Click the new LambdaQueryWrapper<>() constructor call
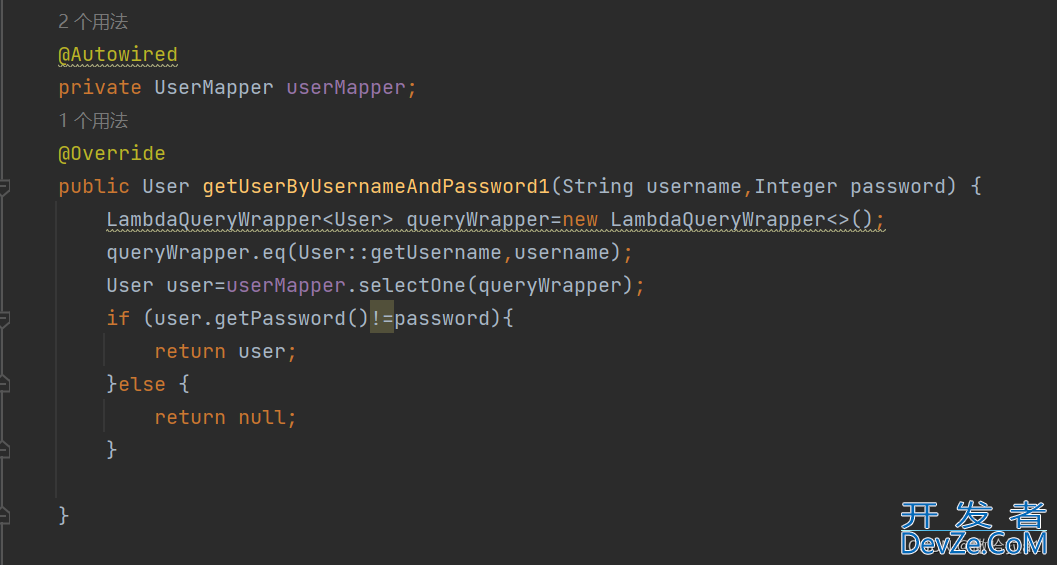The image size is (1057, 565). pos(718,220)
